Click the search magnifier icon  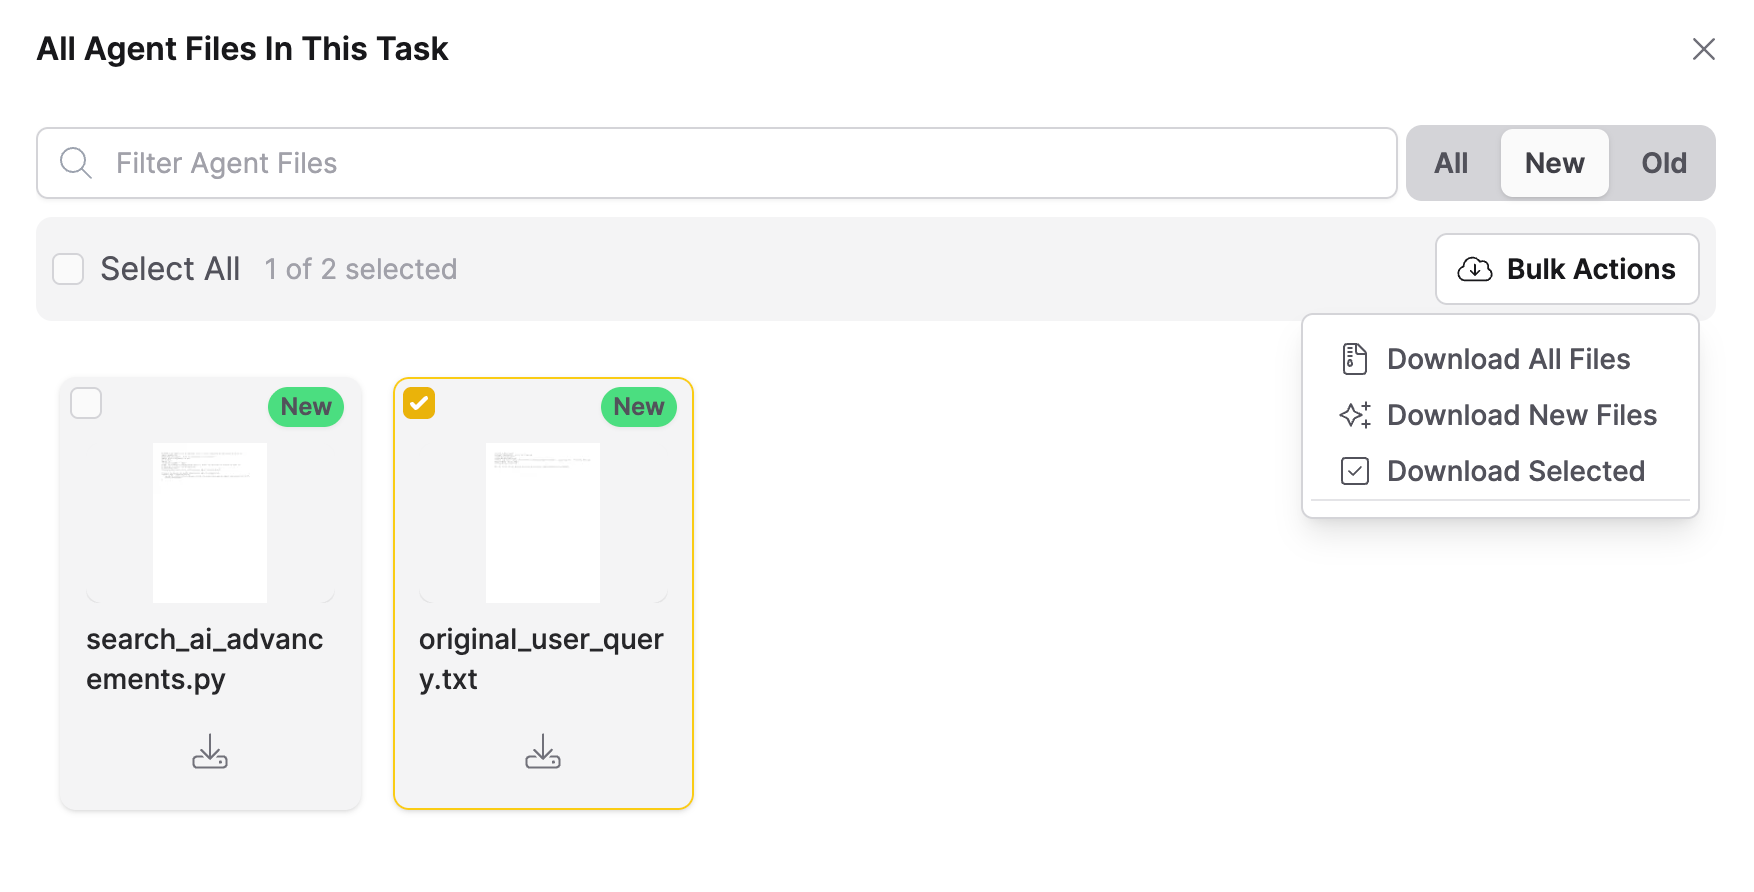point(75,163)
